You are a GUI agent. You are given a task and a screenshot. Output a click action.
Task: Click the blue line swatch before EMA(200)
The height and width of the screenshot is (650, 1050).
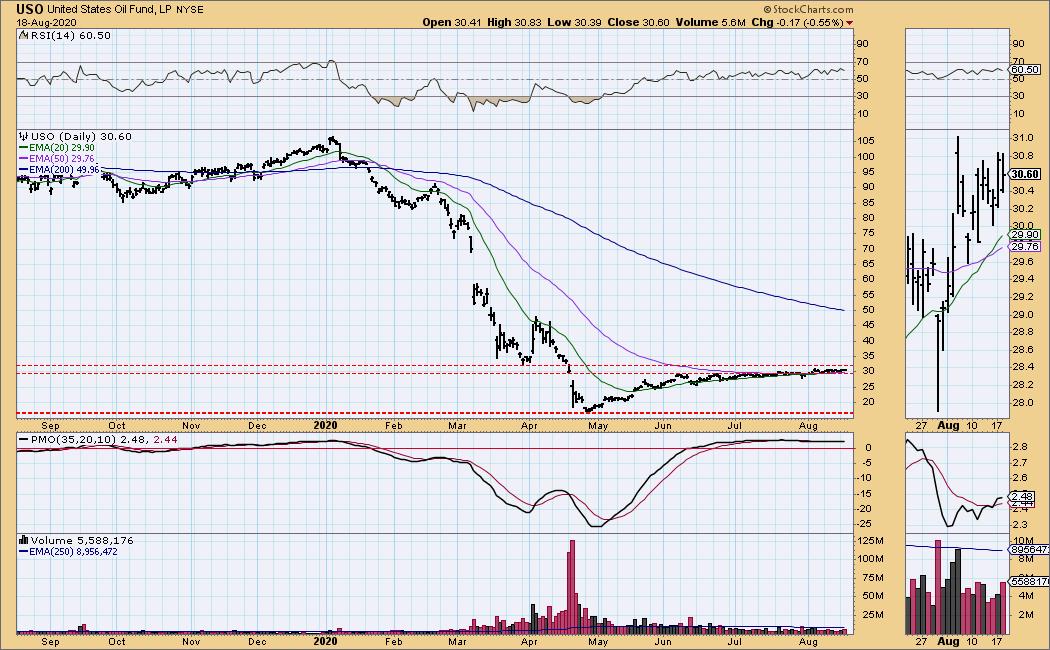click(23, 170)
